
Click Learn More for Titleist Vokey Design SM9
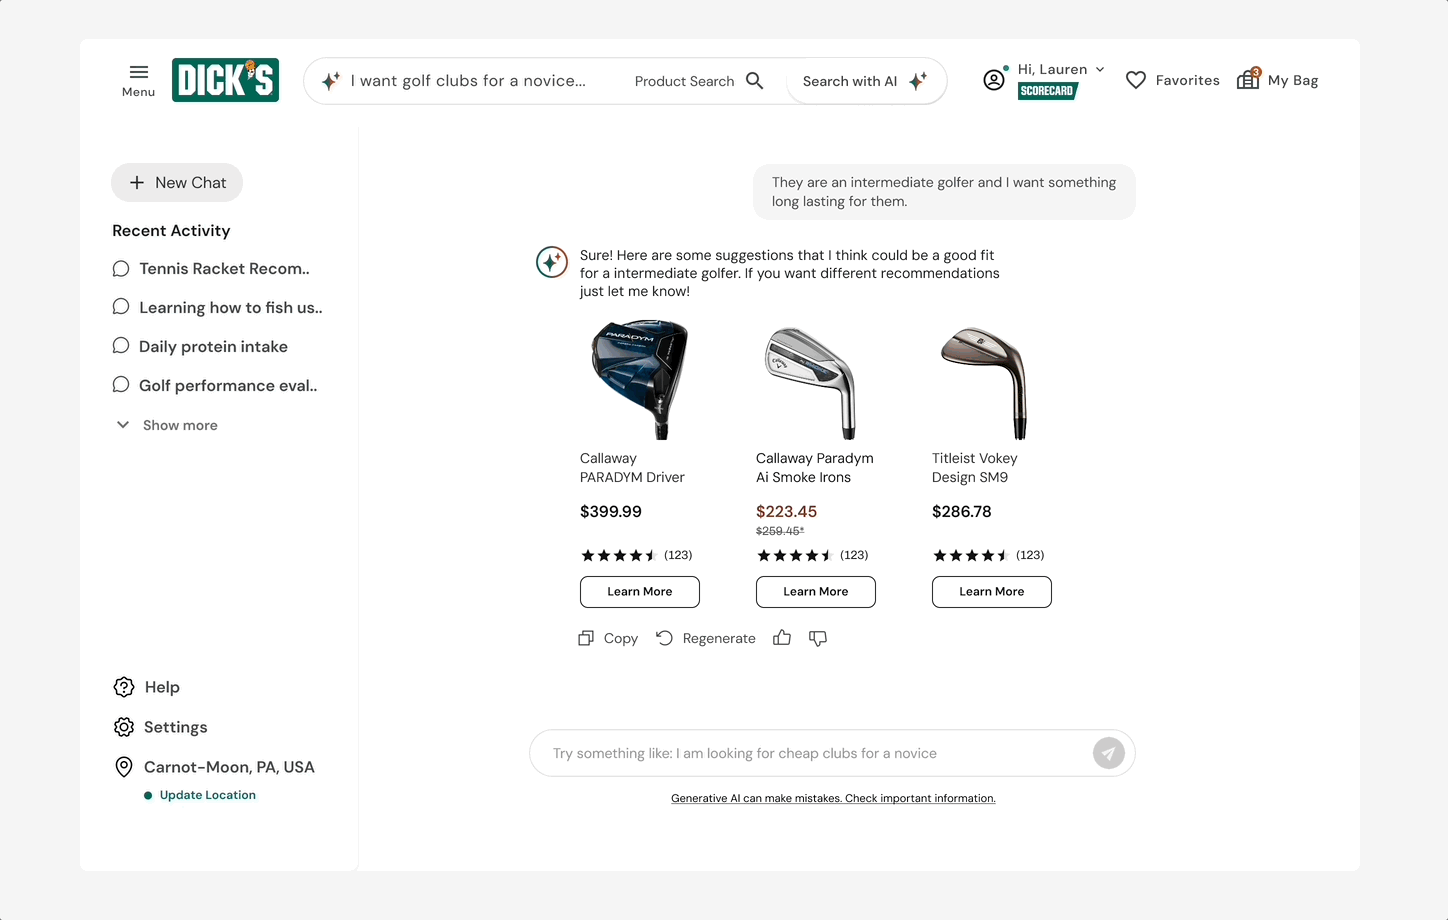(991, 591)
